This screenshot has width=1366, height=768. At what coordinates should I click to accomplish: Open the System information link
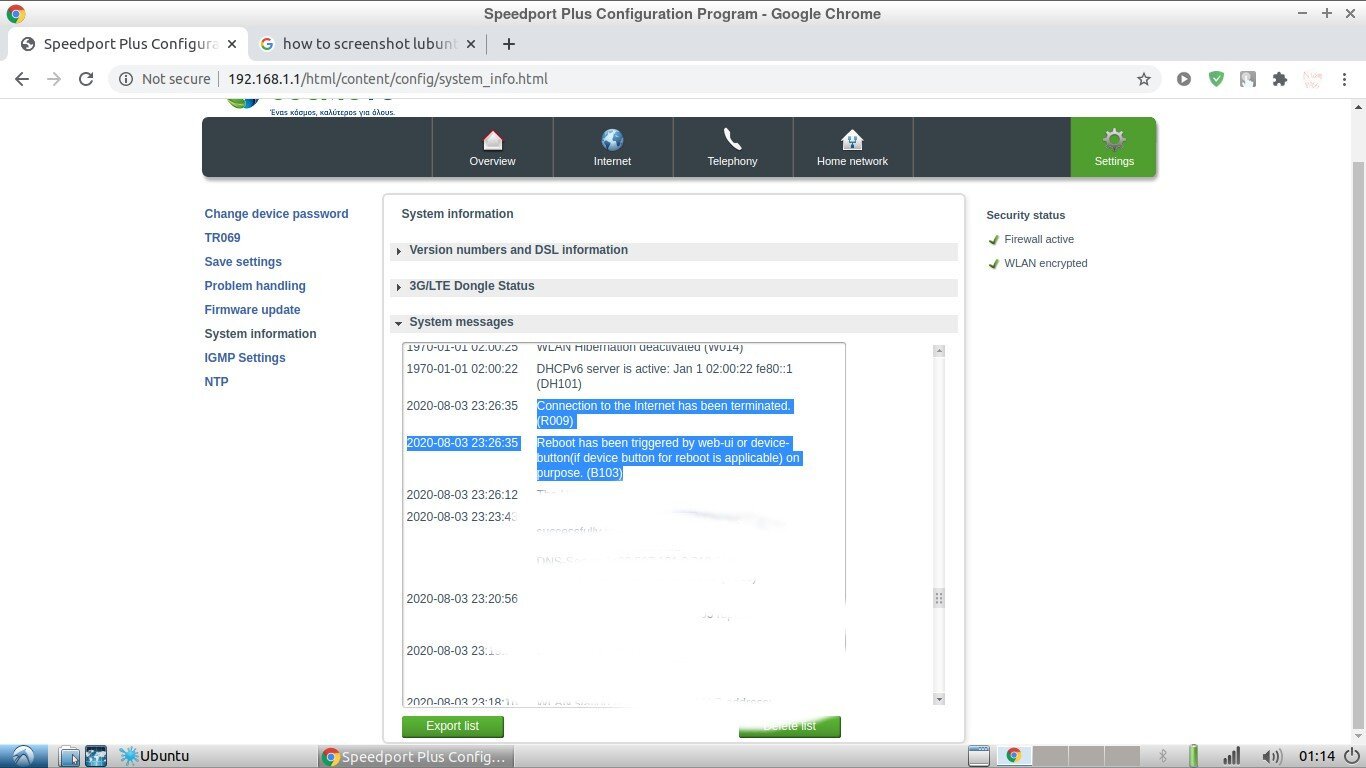click(x=260, y=334)
